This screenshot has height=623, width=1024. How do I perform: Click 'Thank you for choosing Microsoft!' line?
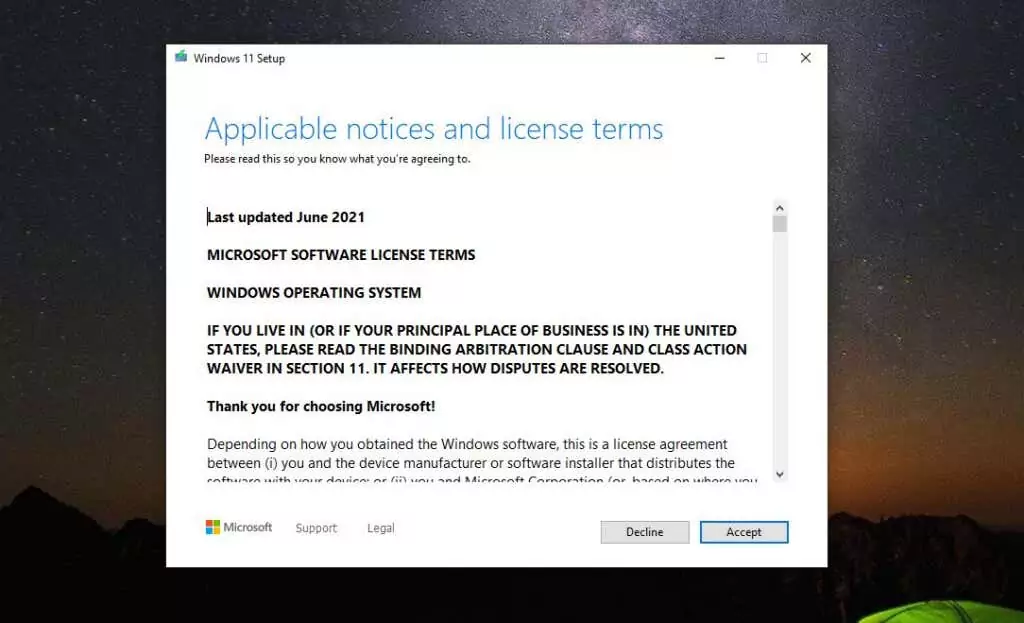point(321,406)
